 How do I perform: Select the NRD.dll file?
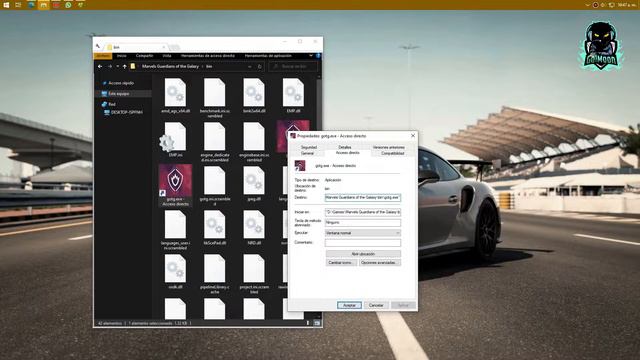[254, 228]
